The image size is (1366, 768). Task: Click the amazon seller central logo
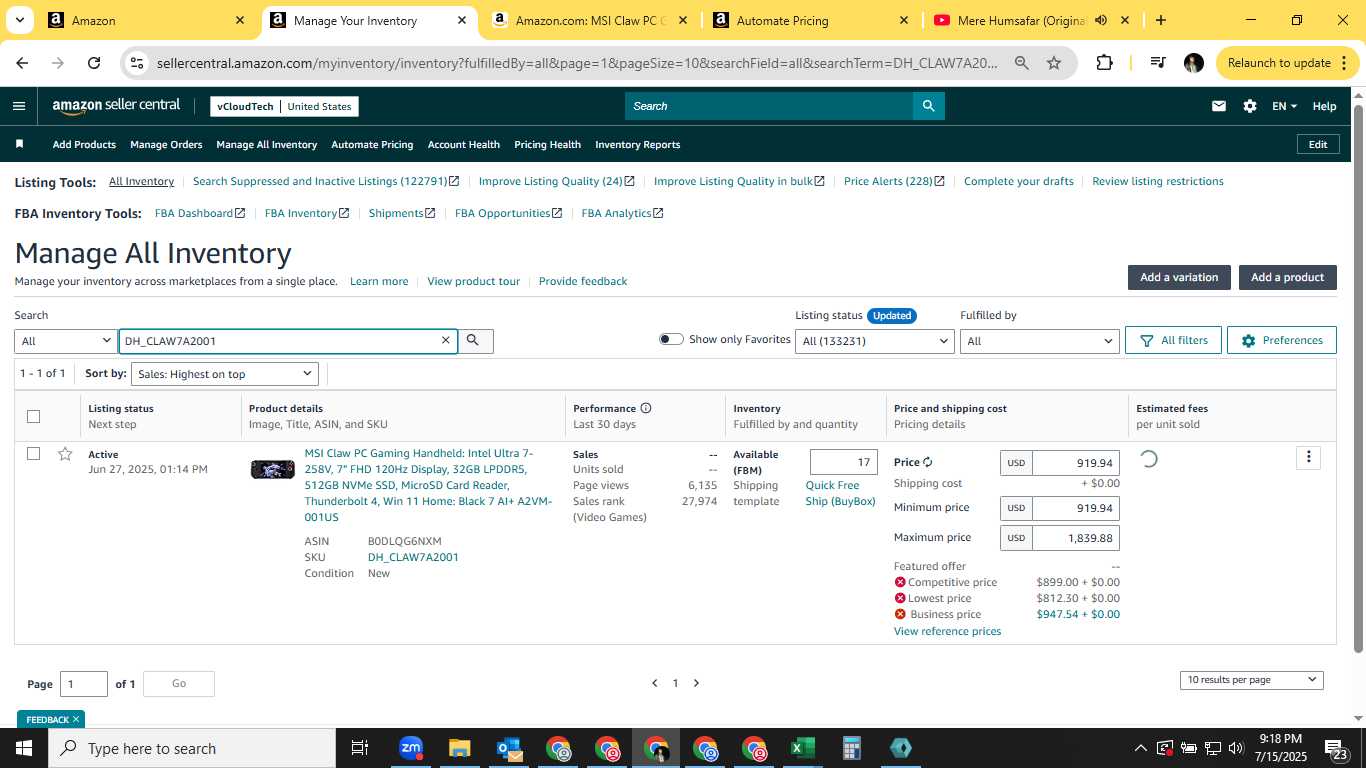pyautogui.click(x=116, y=106)
